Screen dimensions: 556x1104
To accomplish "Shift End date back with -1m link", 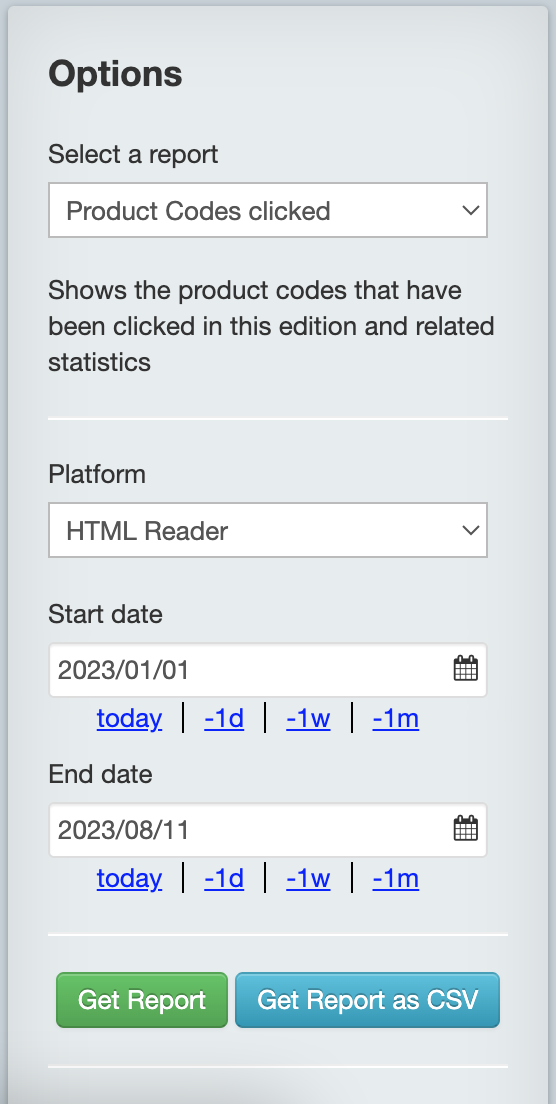I will 396,878.
